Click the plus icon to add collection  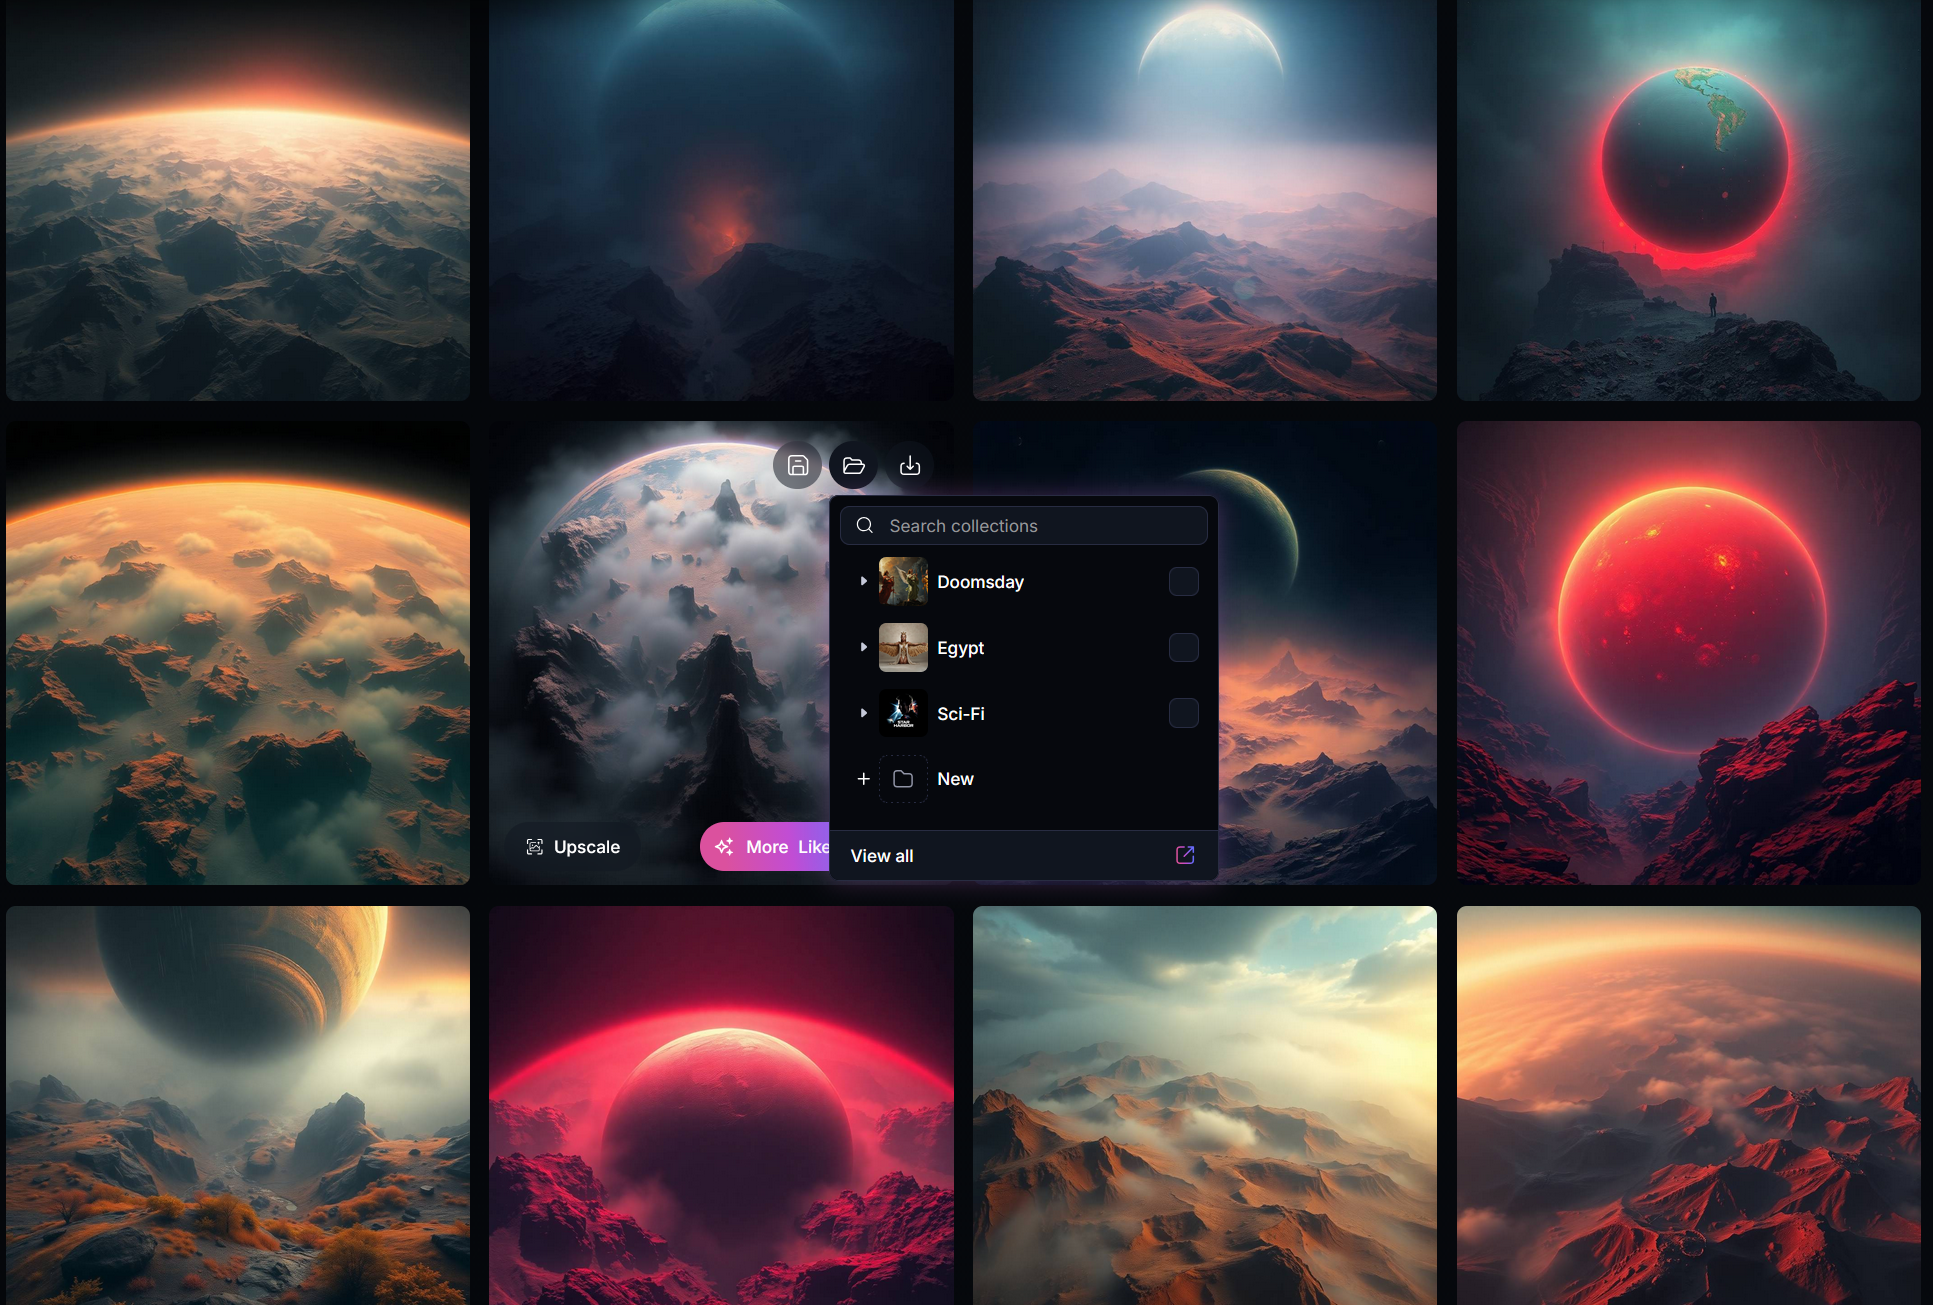point(863,779)
